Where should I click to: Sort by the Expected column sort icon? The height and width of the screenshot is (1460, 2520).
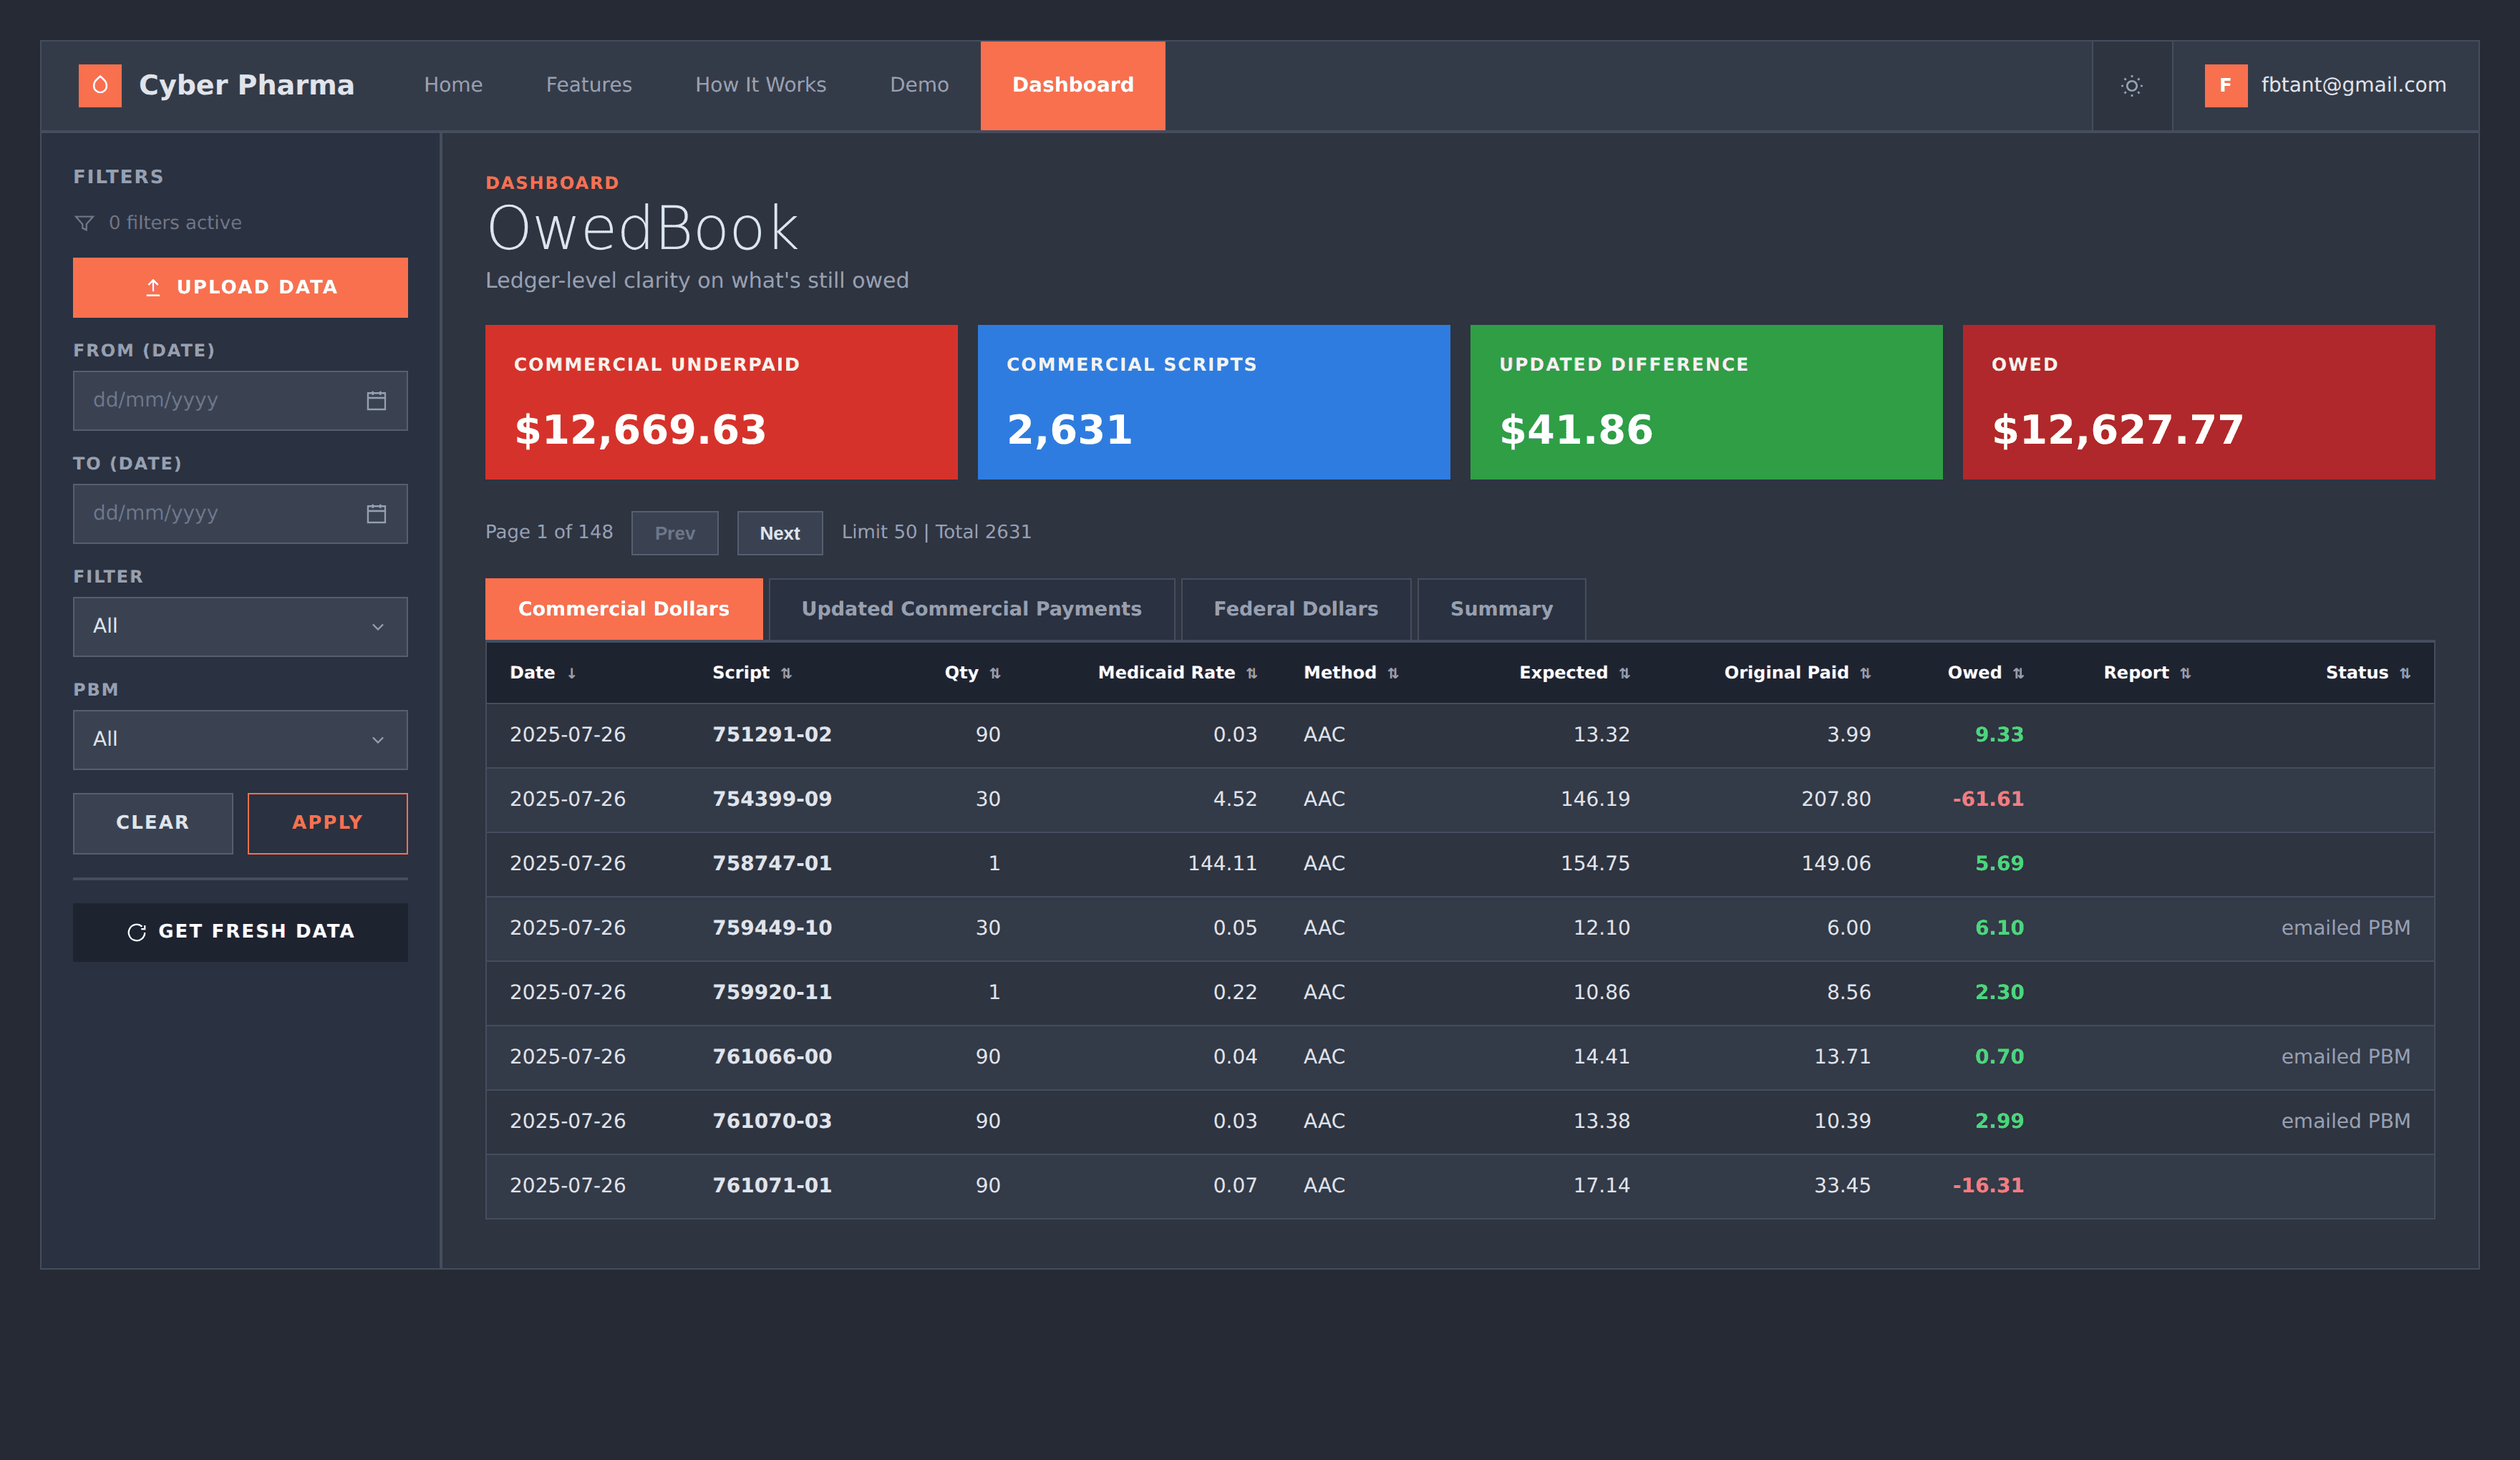click(x=1625, y=674)
